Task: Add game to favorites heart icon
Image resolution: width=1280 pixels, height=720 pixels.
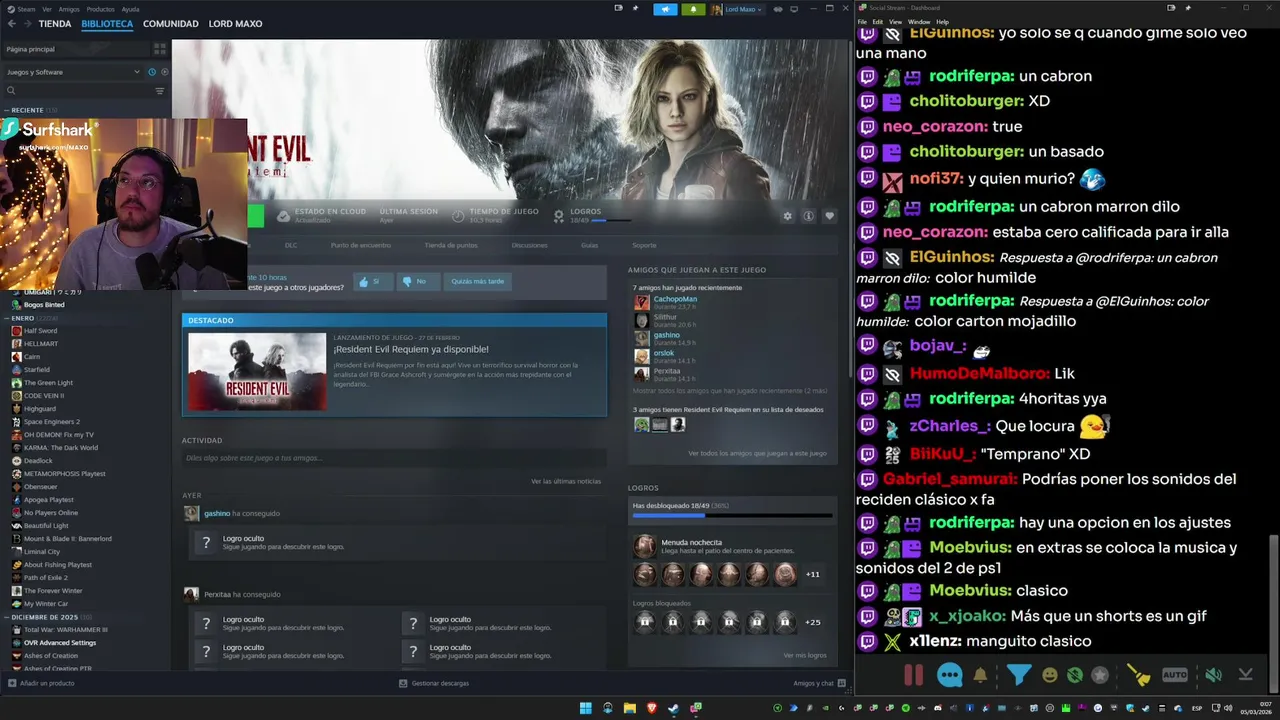Action: tap(829, 216)
